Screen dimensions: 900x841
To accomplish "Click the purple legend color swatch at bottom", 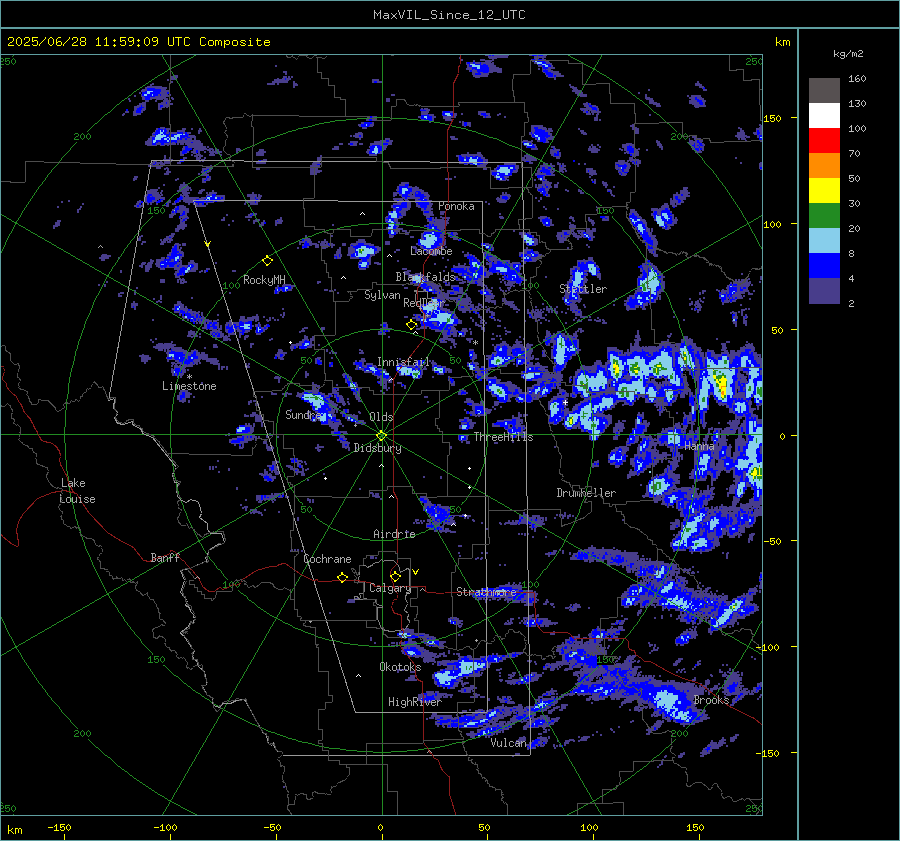I will pos(824,291).
